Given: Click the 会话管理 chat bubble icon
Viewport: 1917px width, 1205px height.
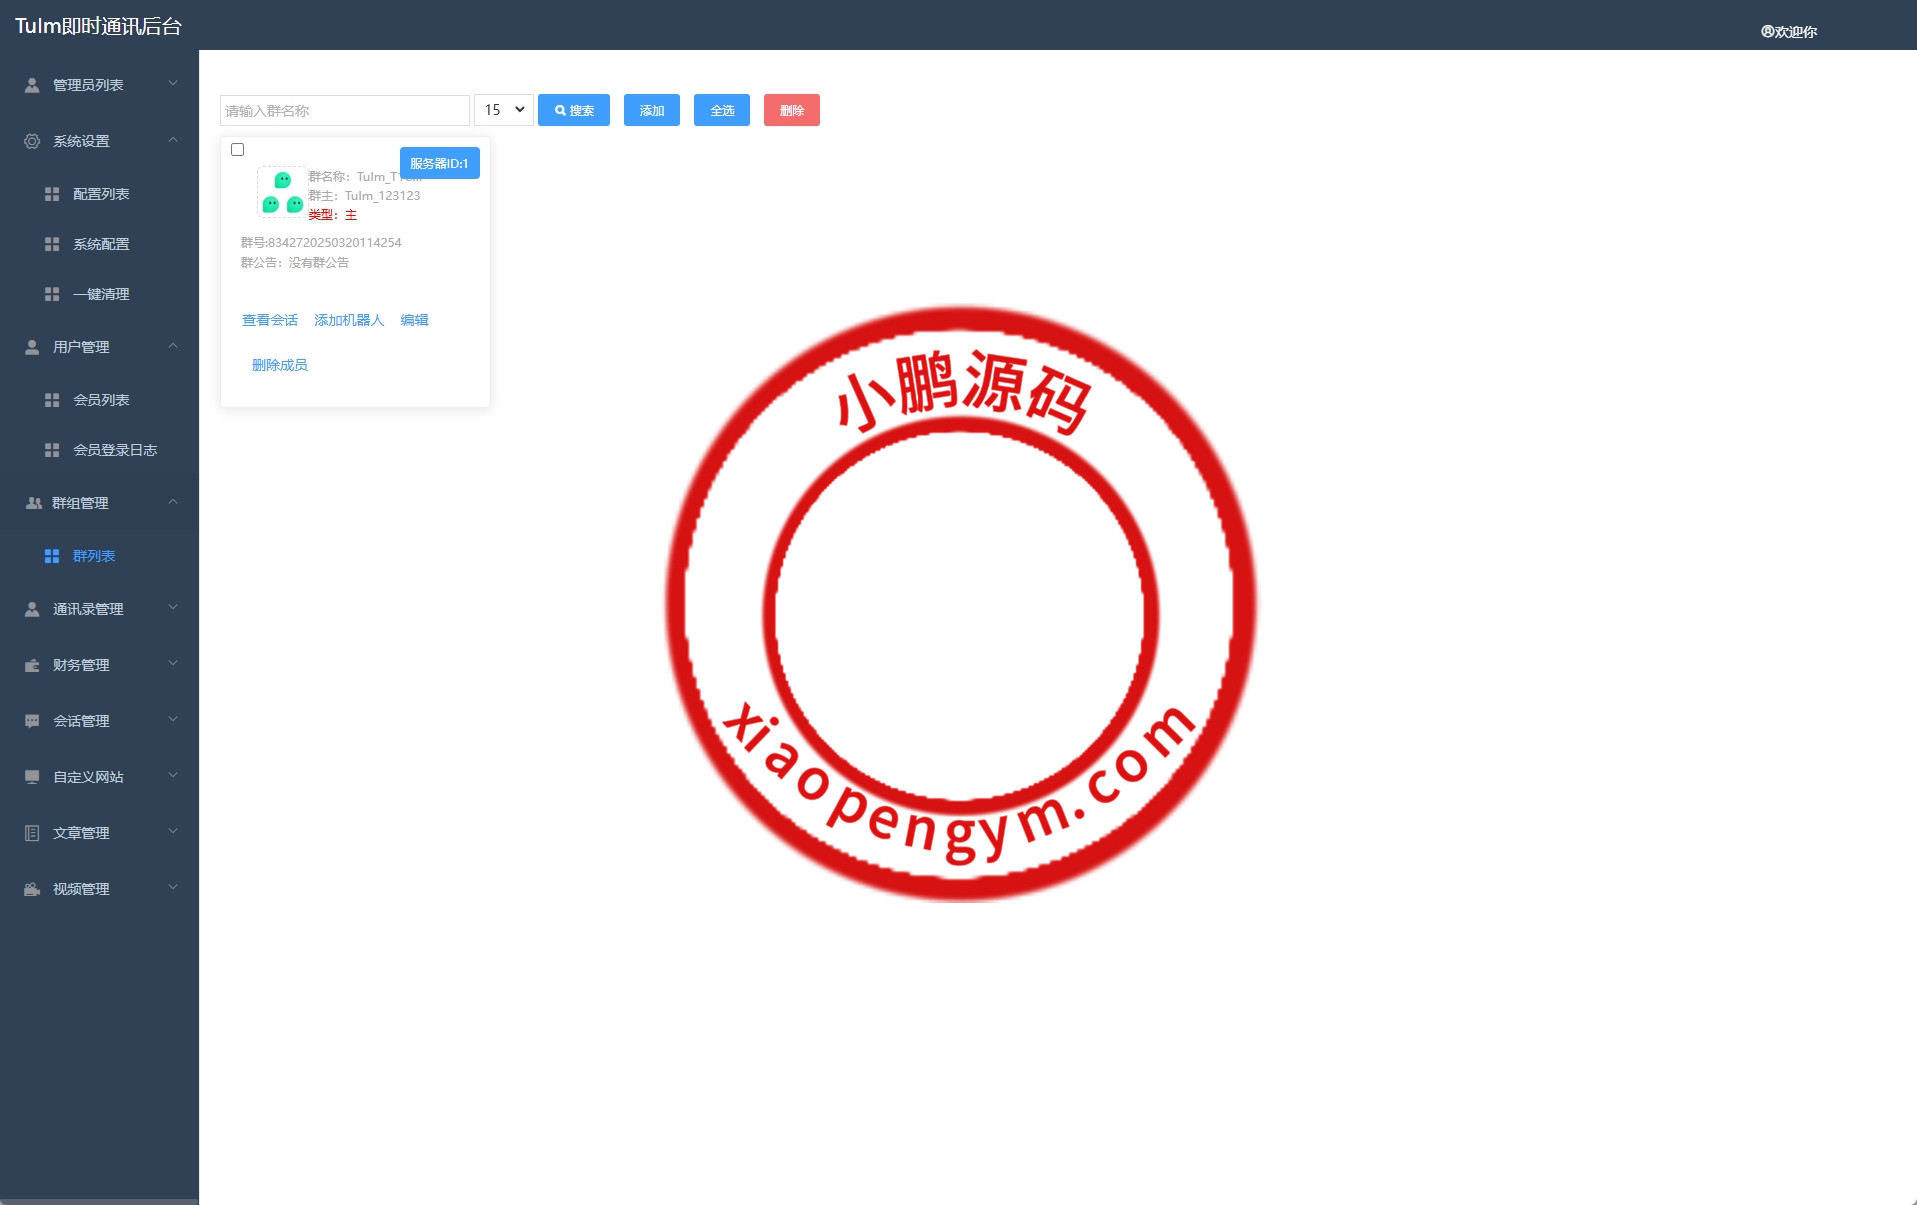Looking at the screenshot, I should (x=32, y=721).
